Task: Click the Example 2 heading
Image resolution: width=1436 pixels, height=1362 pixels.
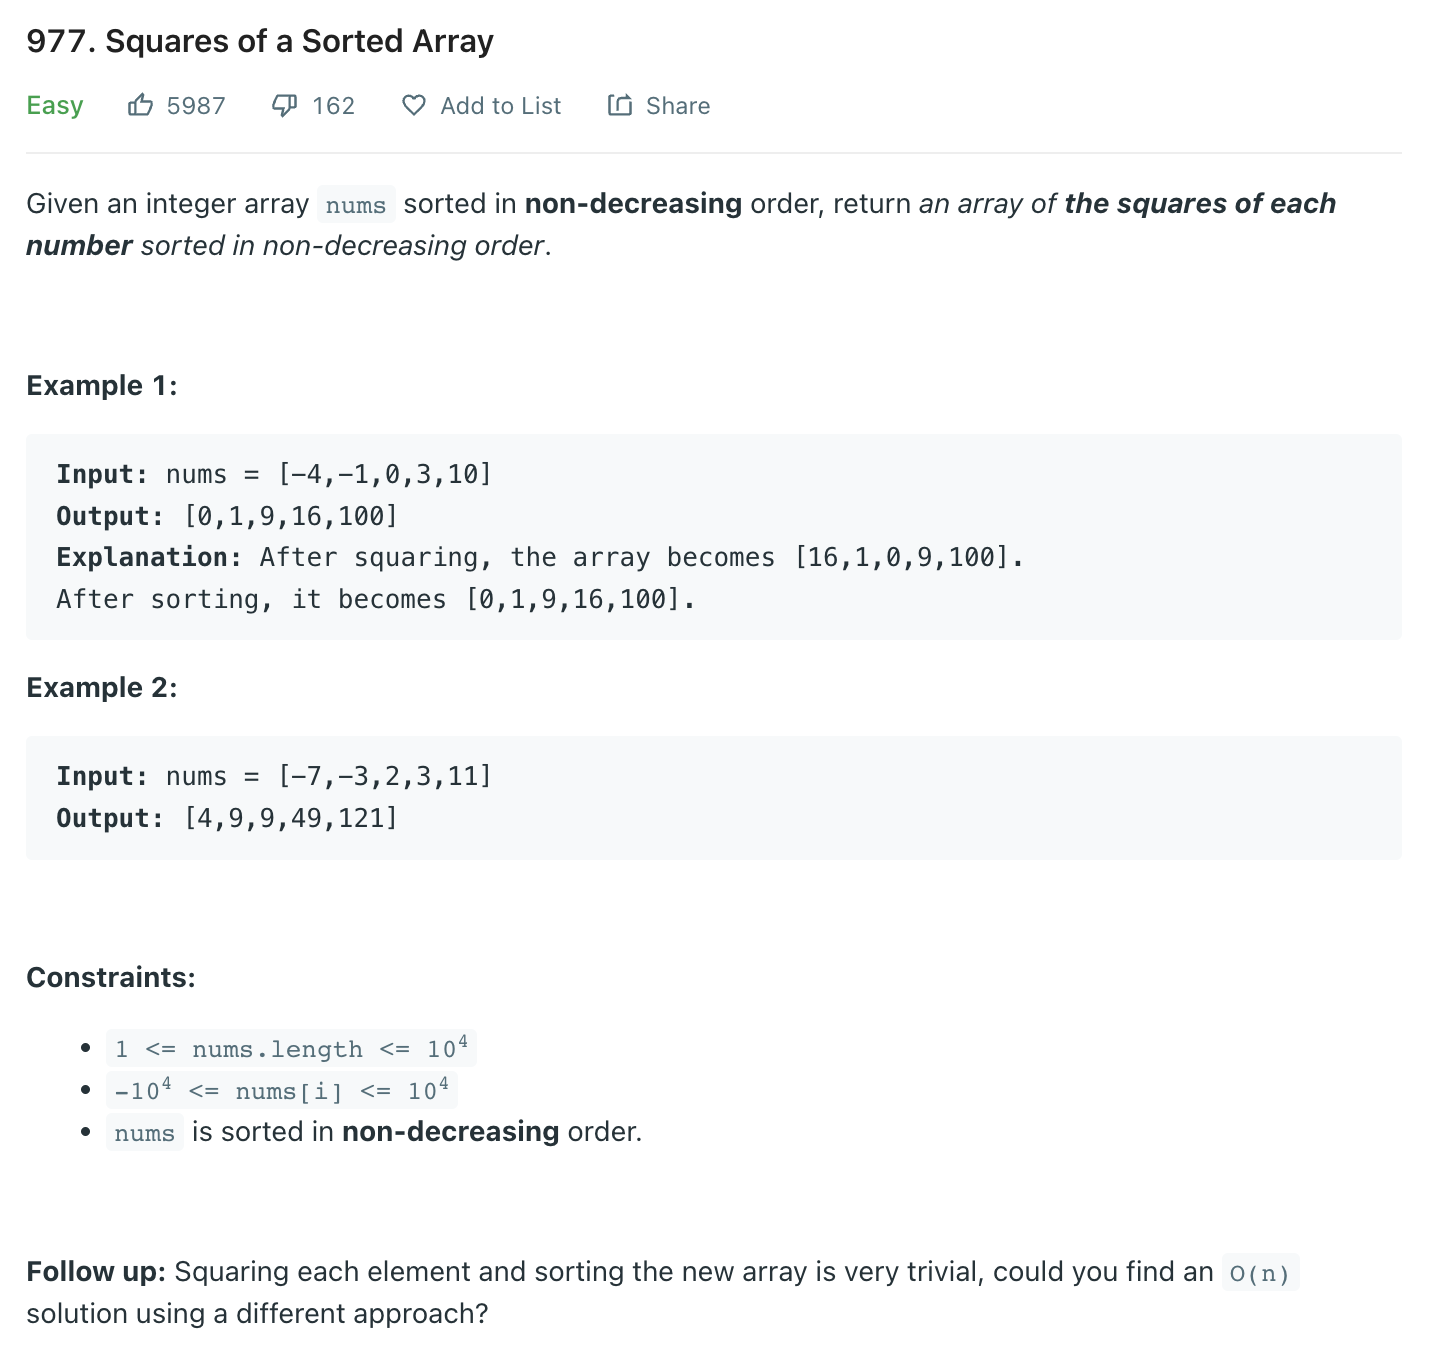Action: (x=102, y=688)
